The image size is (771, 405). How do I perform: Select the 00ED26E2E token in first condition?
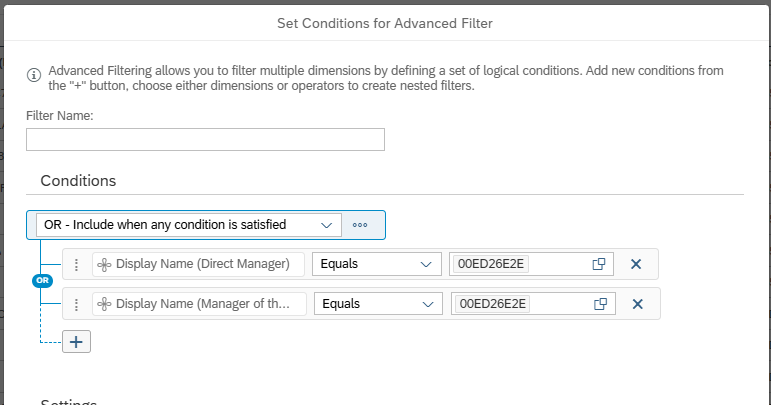point(490,264)
